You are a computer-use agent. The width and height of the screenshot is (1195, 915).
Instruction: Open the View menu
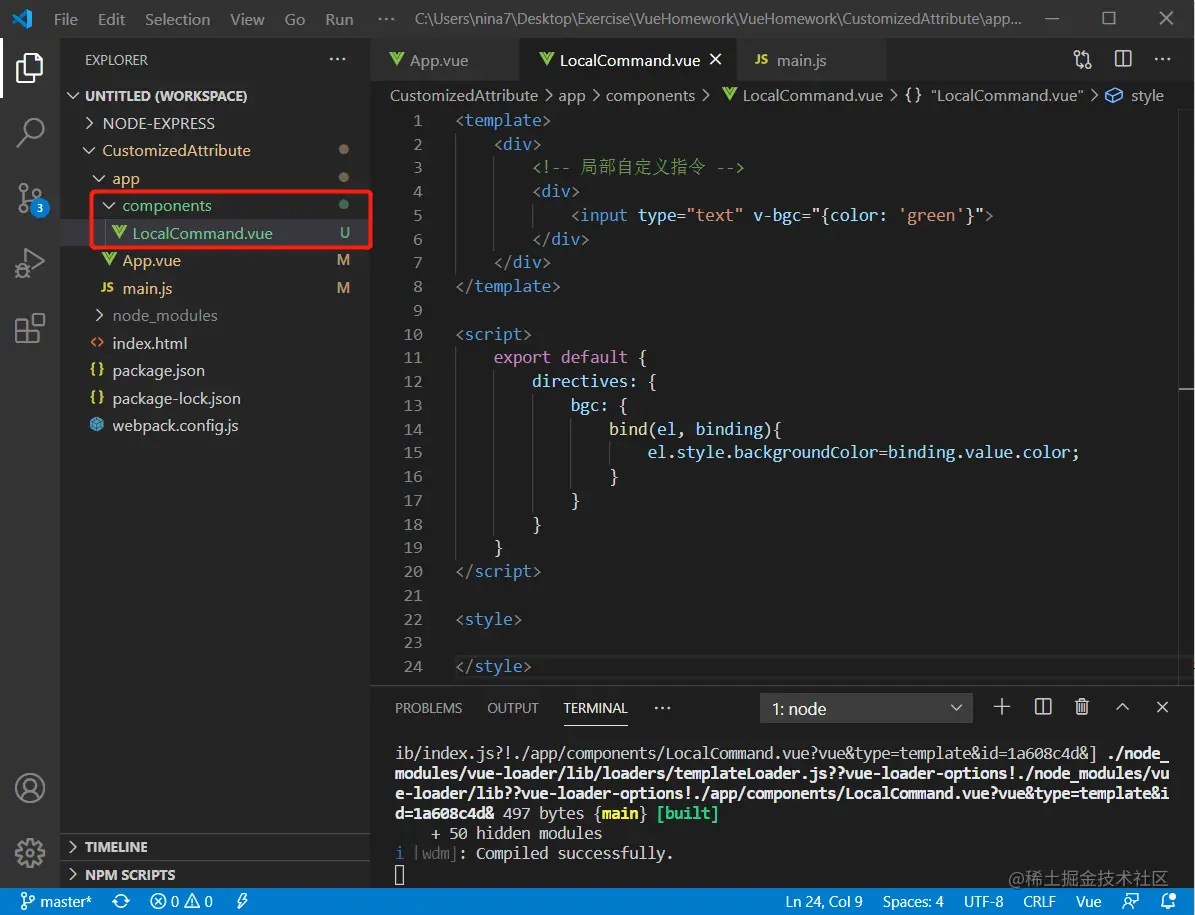tap(247, 19)
